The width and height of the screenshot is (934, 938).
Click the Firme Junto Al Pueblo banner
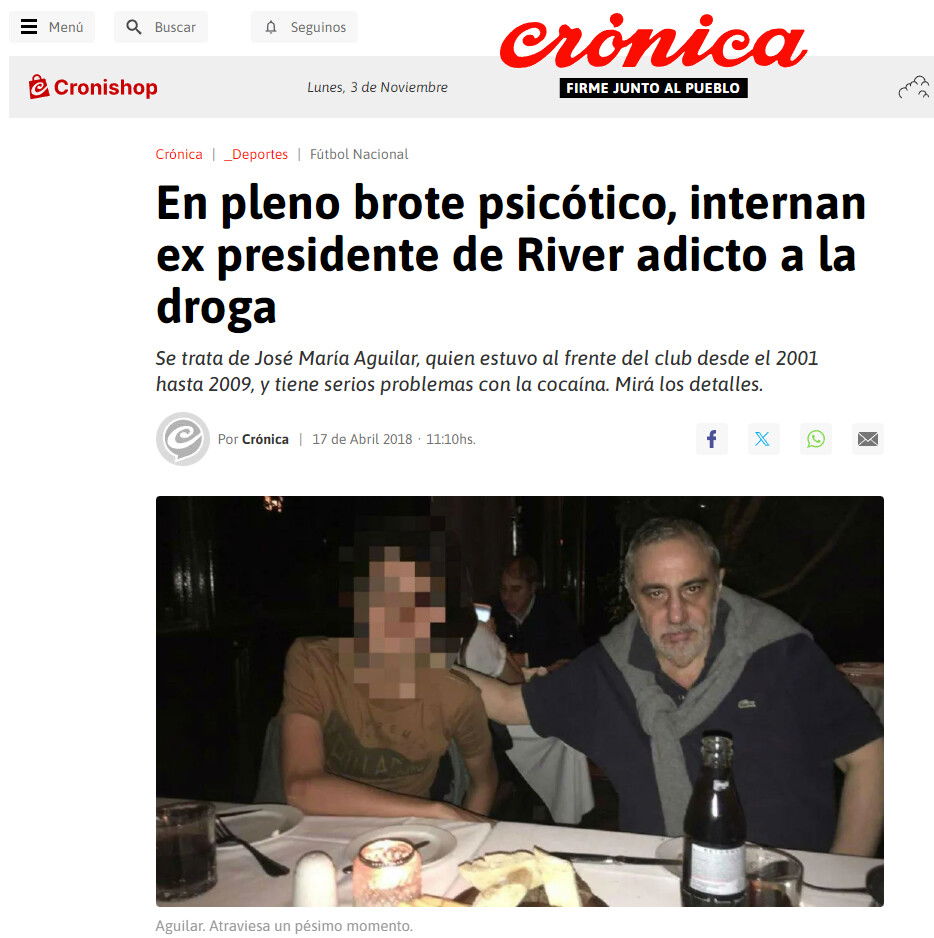coord(653,88)
